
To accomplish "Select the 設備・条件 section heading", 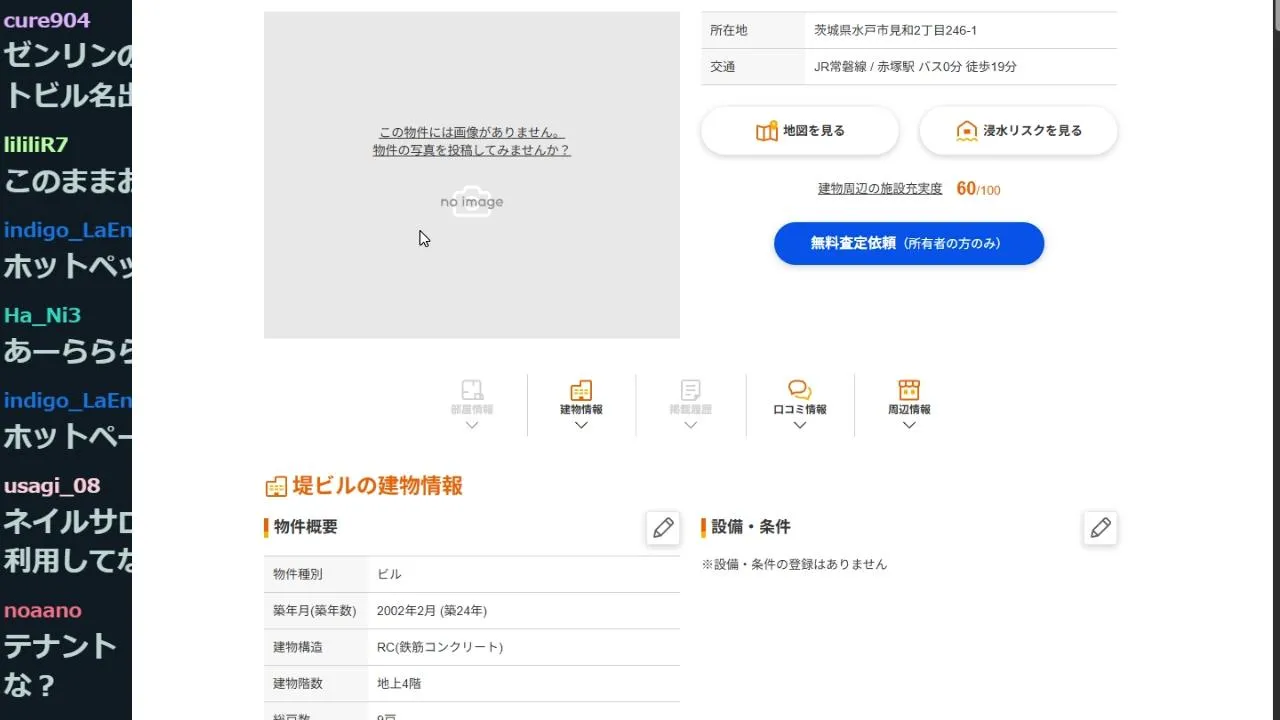I will (751, 527).
